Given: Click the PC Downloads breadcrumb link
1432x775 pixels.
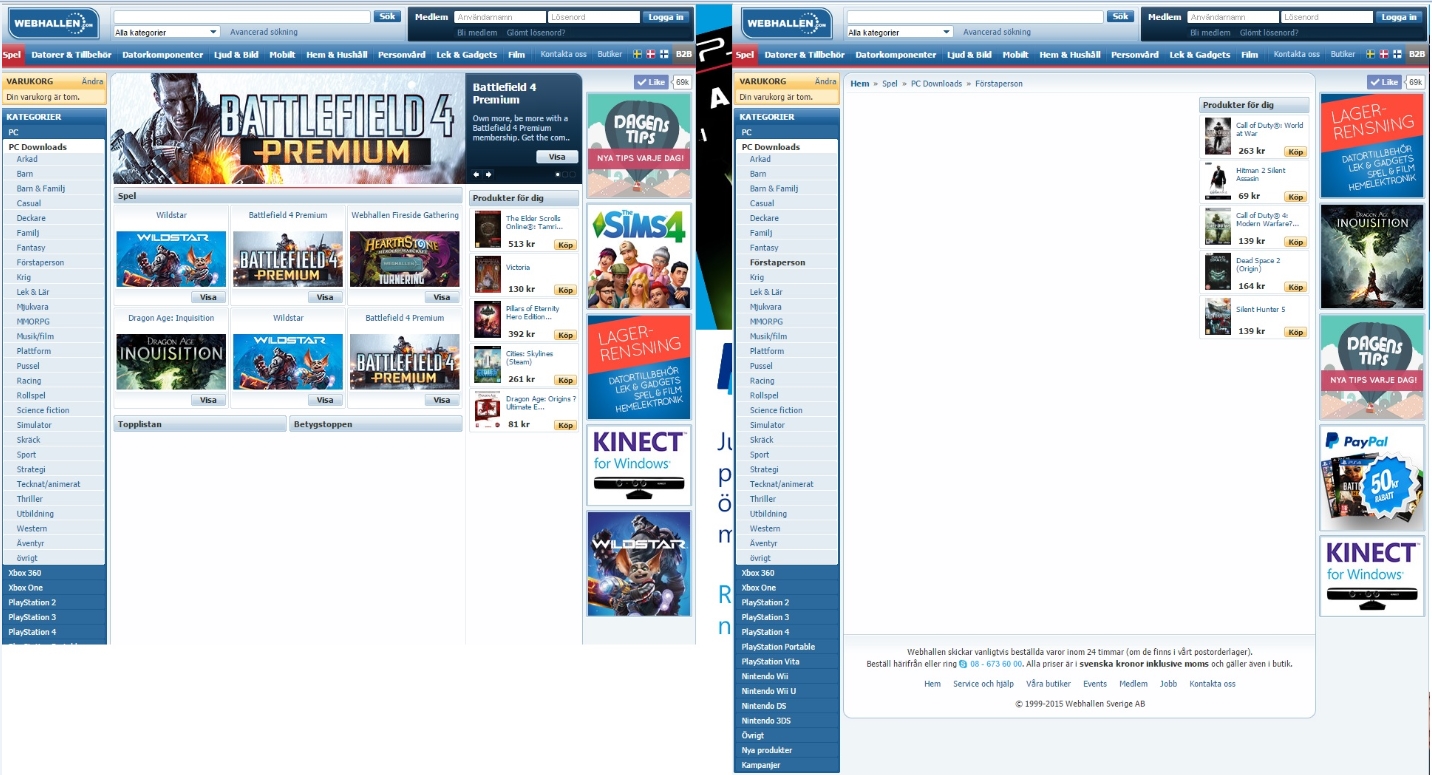Looking at the screenshot, I should (x=936, y=84).
